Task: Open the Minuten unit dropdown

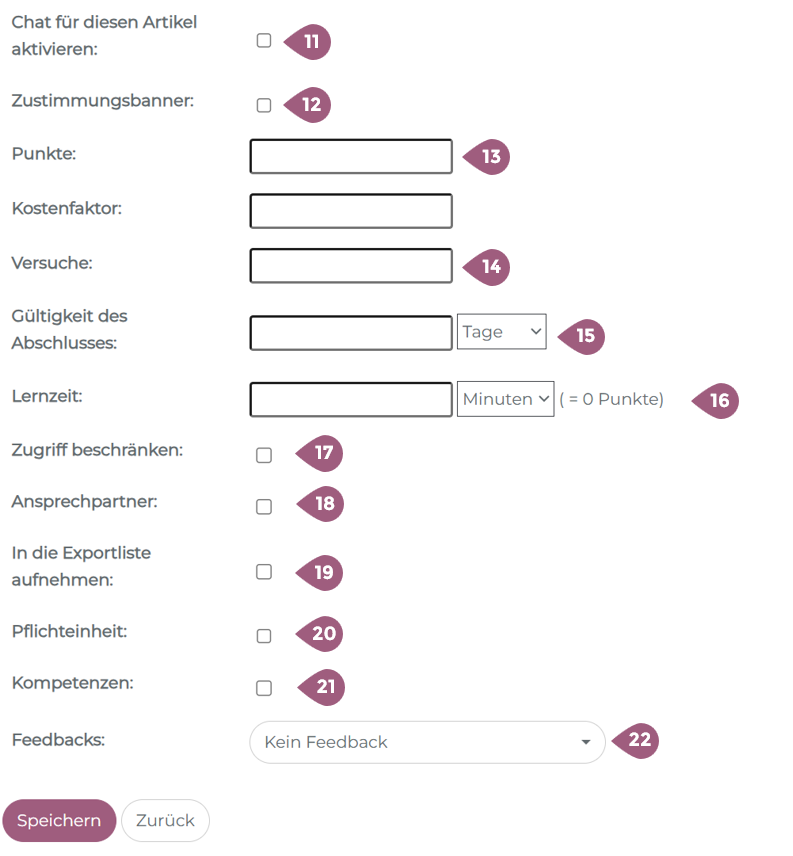Action: click(506, 399)
